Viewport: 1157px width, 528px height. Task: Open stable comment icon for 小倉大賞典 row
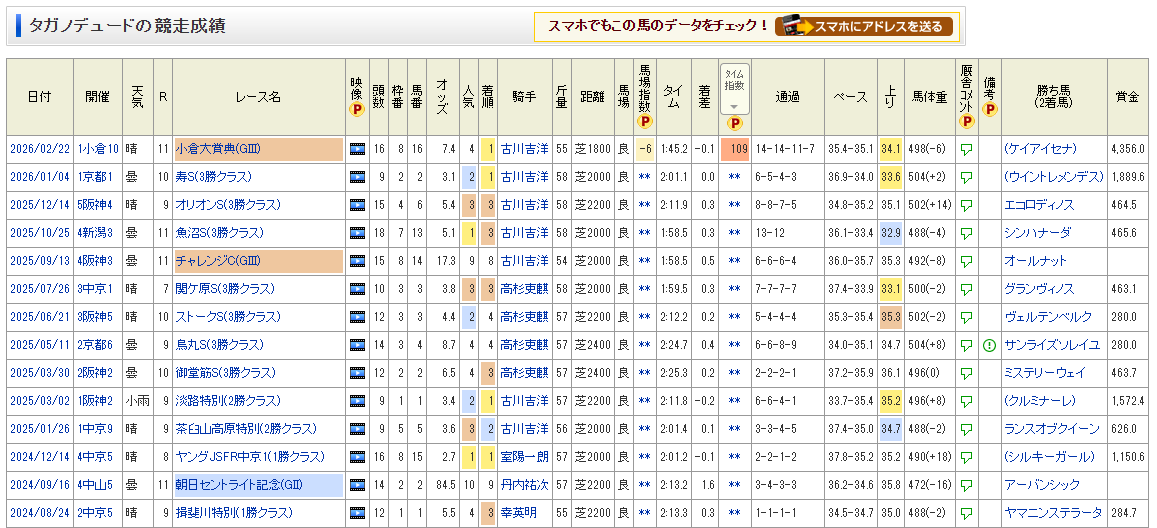[x=966, y=149]
